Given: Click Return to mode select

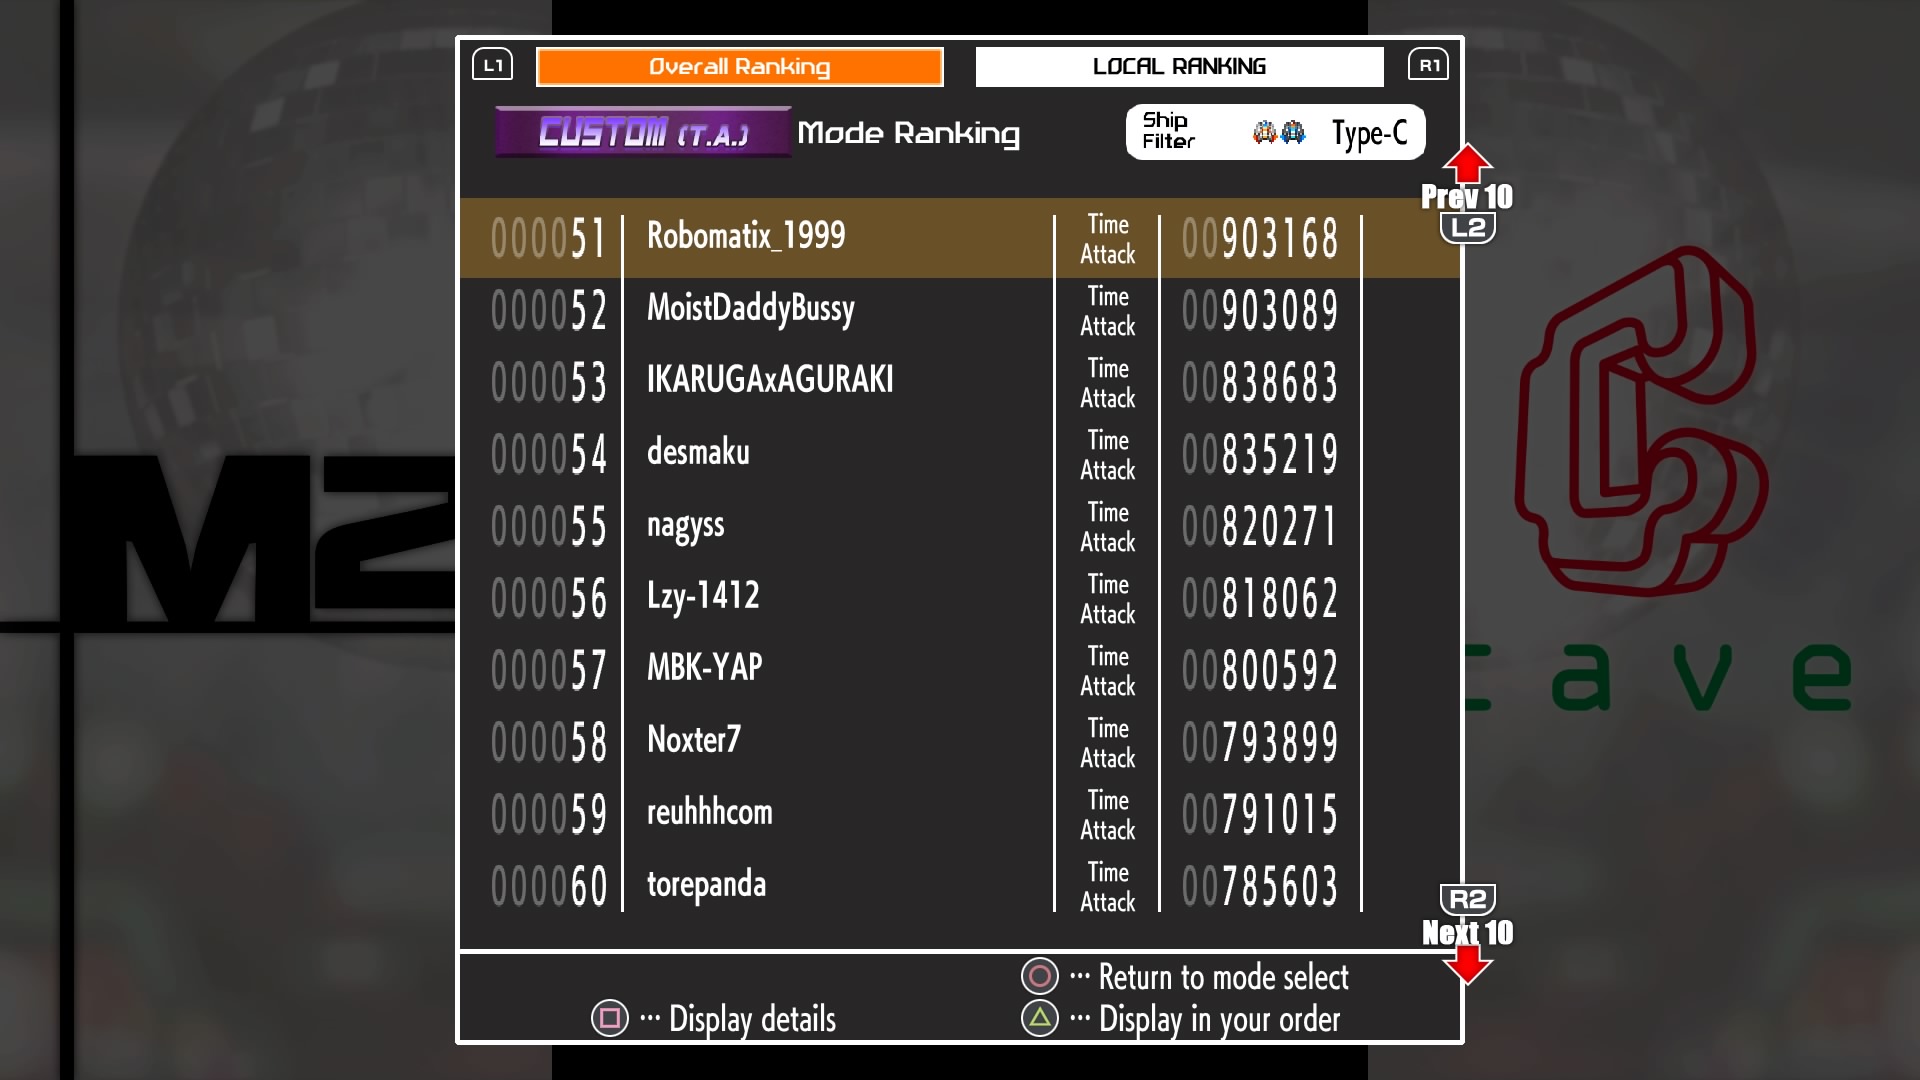Looking at the screenshot, I should point(1223,977).
